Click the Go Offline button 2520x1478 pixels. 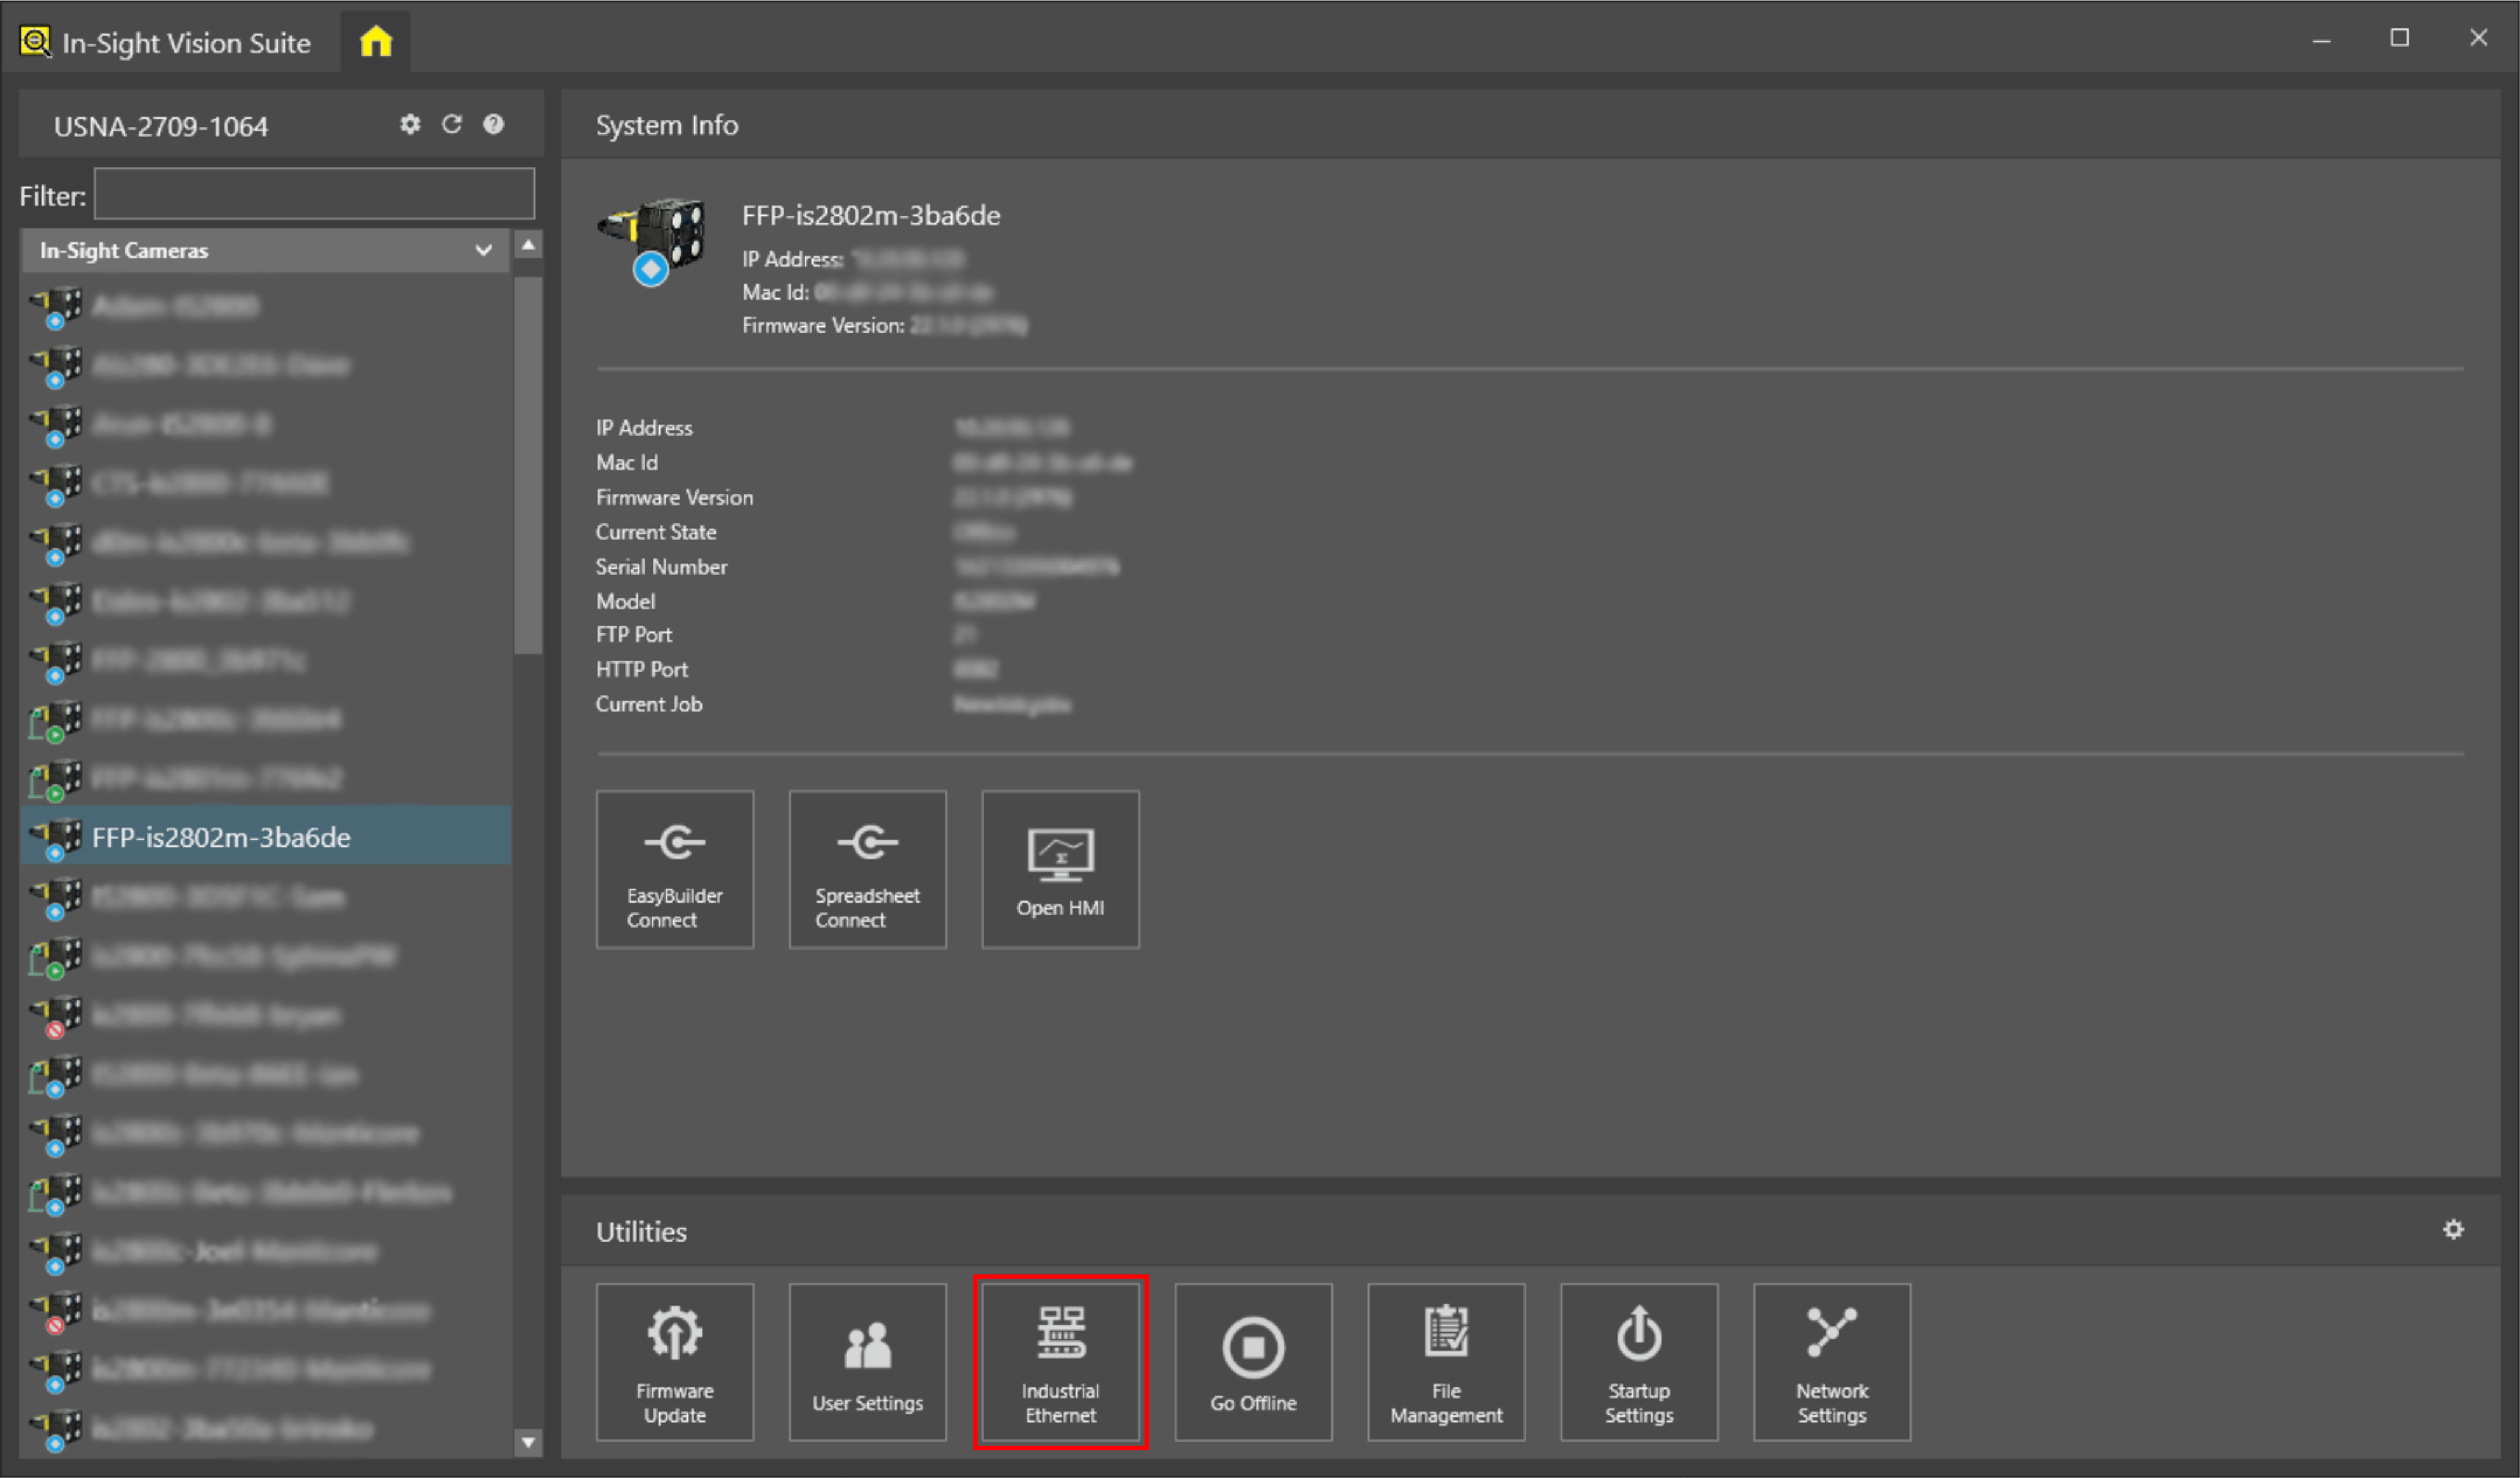click(1253, 1361)
